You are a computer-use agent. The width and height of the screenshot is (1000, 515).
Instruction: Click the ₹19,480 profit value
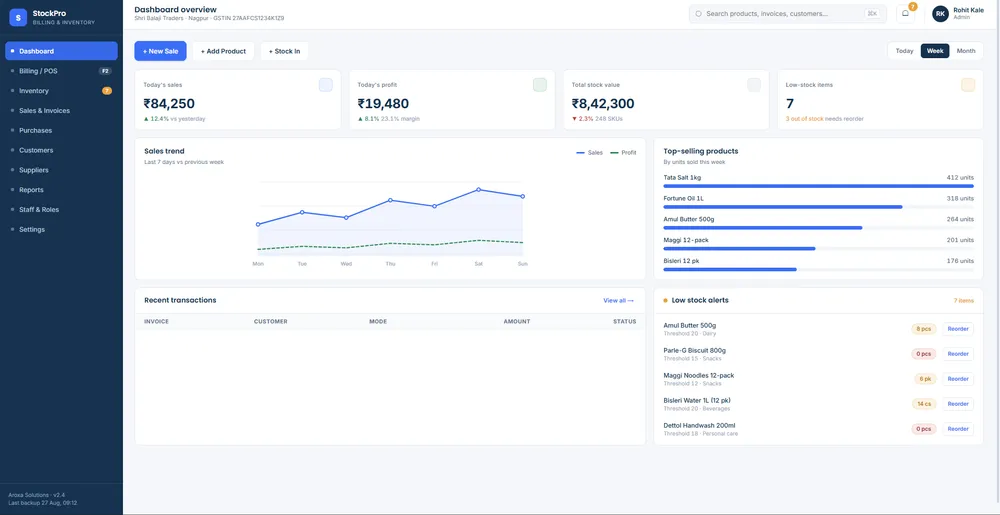pyautogui.click(x=383, y=104)
